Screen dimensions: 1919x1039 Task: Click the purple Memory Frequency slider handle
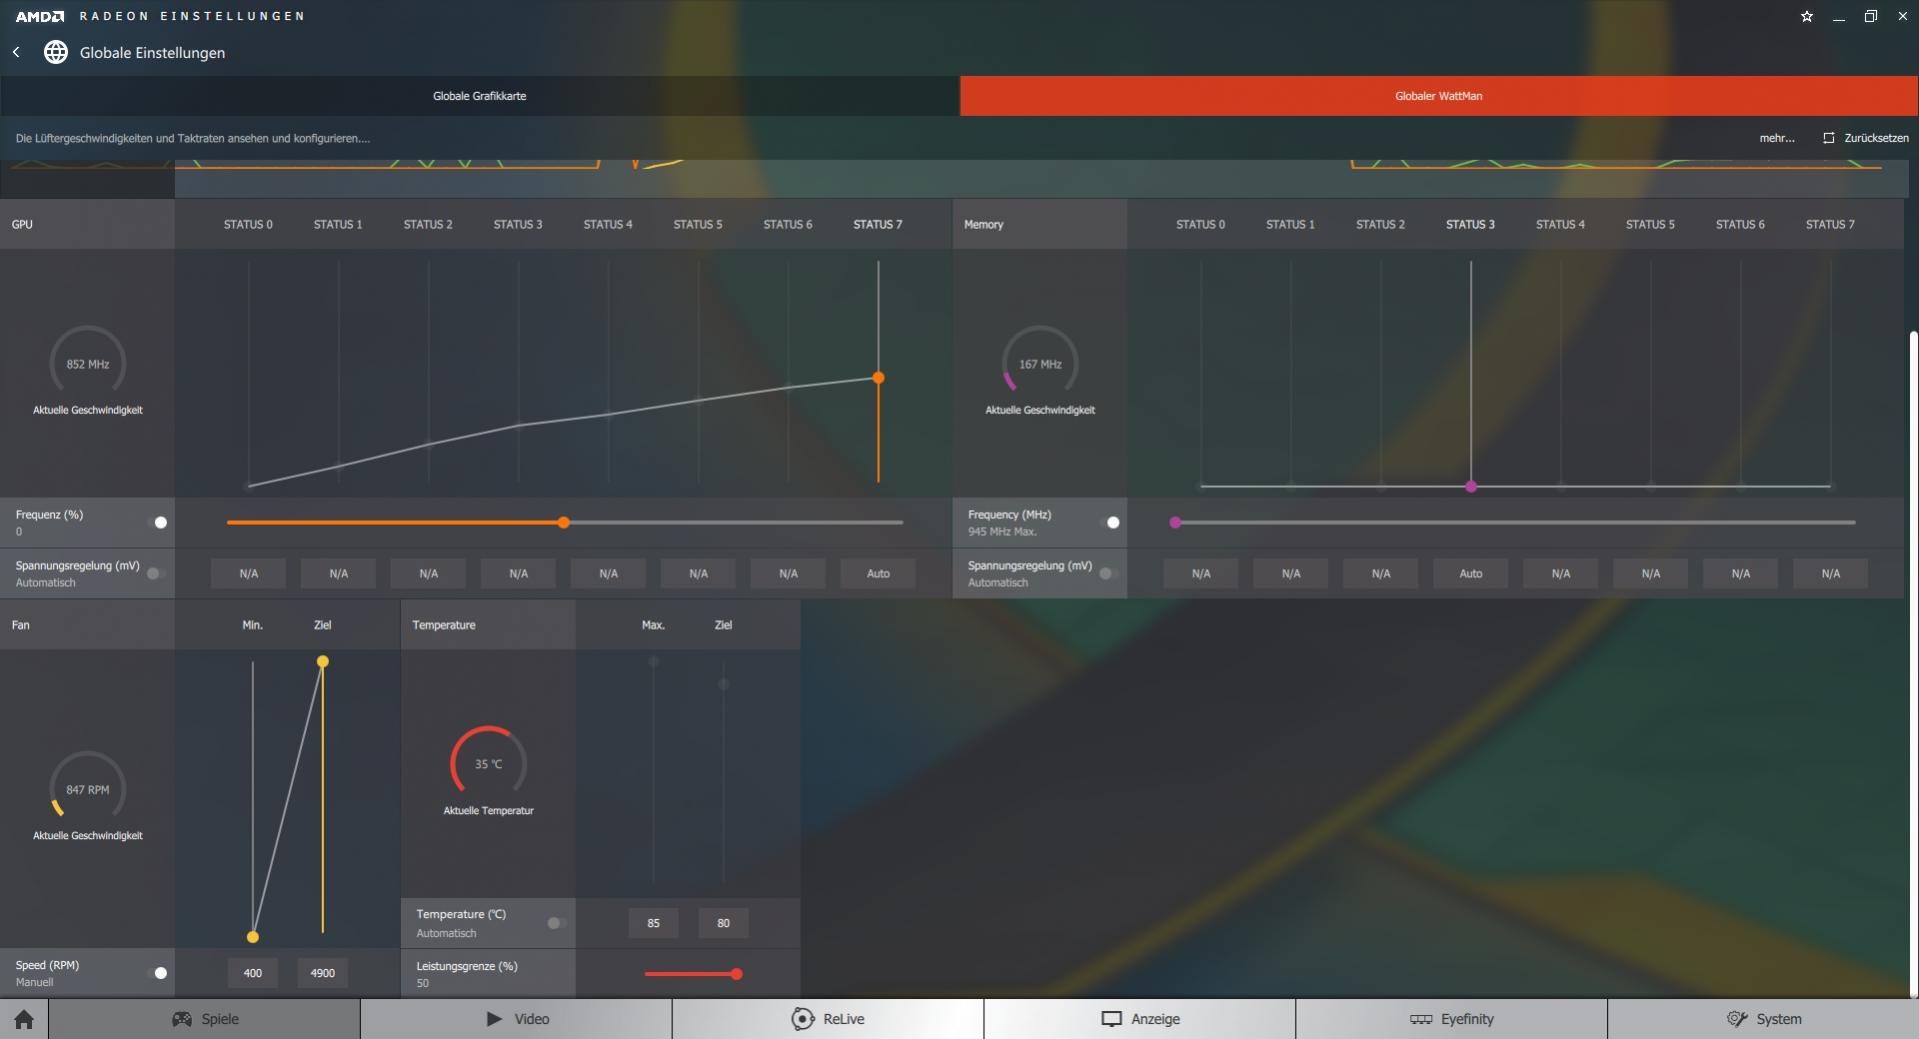(x=1175, y=522)
